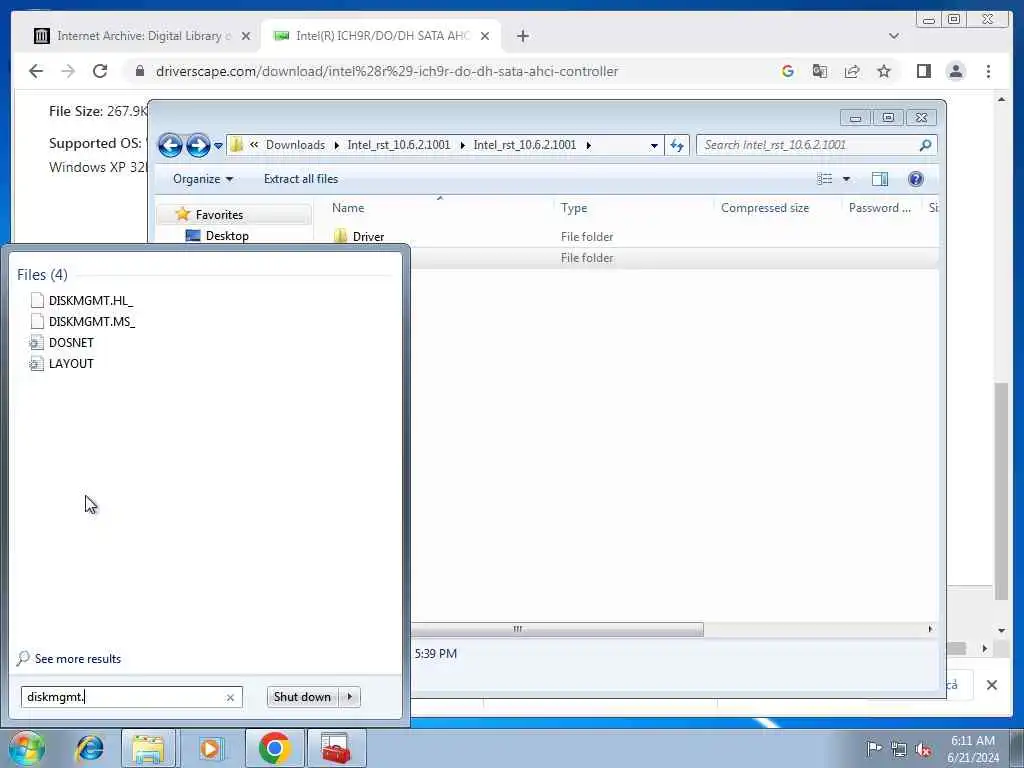Clear the Start menu search box
This screenshot has width=1024, height=768.
[x=230, y=697]
